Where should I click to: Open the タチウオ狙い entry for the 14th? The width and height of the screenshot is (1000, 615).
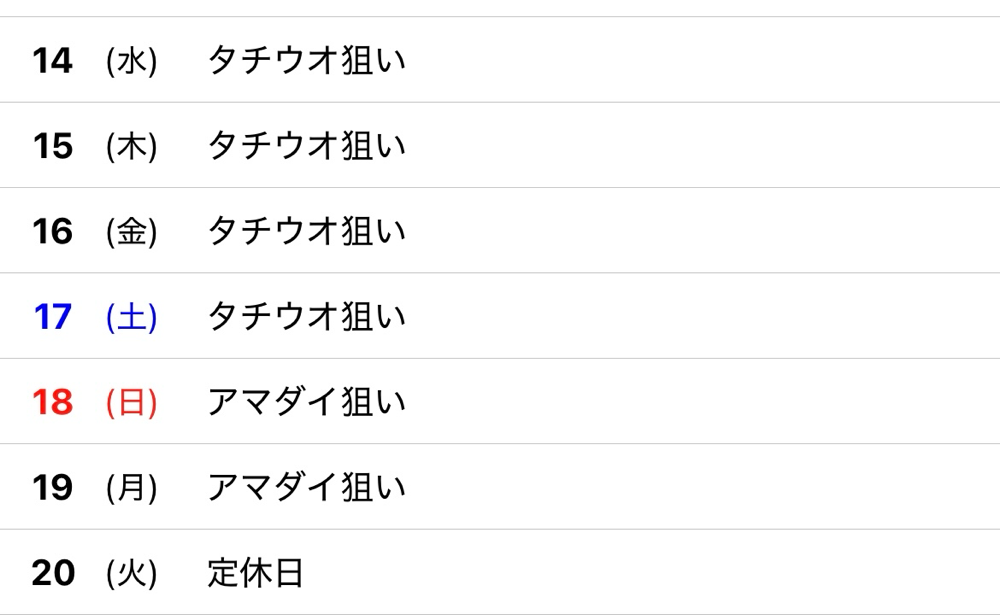pos(306,62)
